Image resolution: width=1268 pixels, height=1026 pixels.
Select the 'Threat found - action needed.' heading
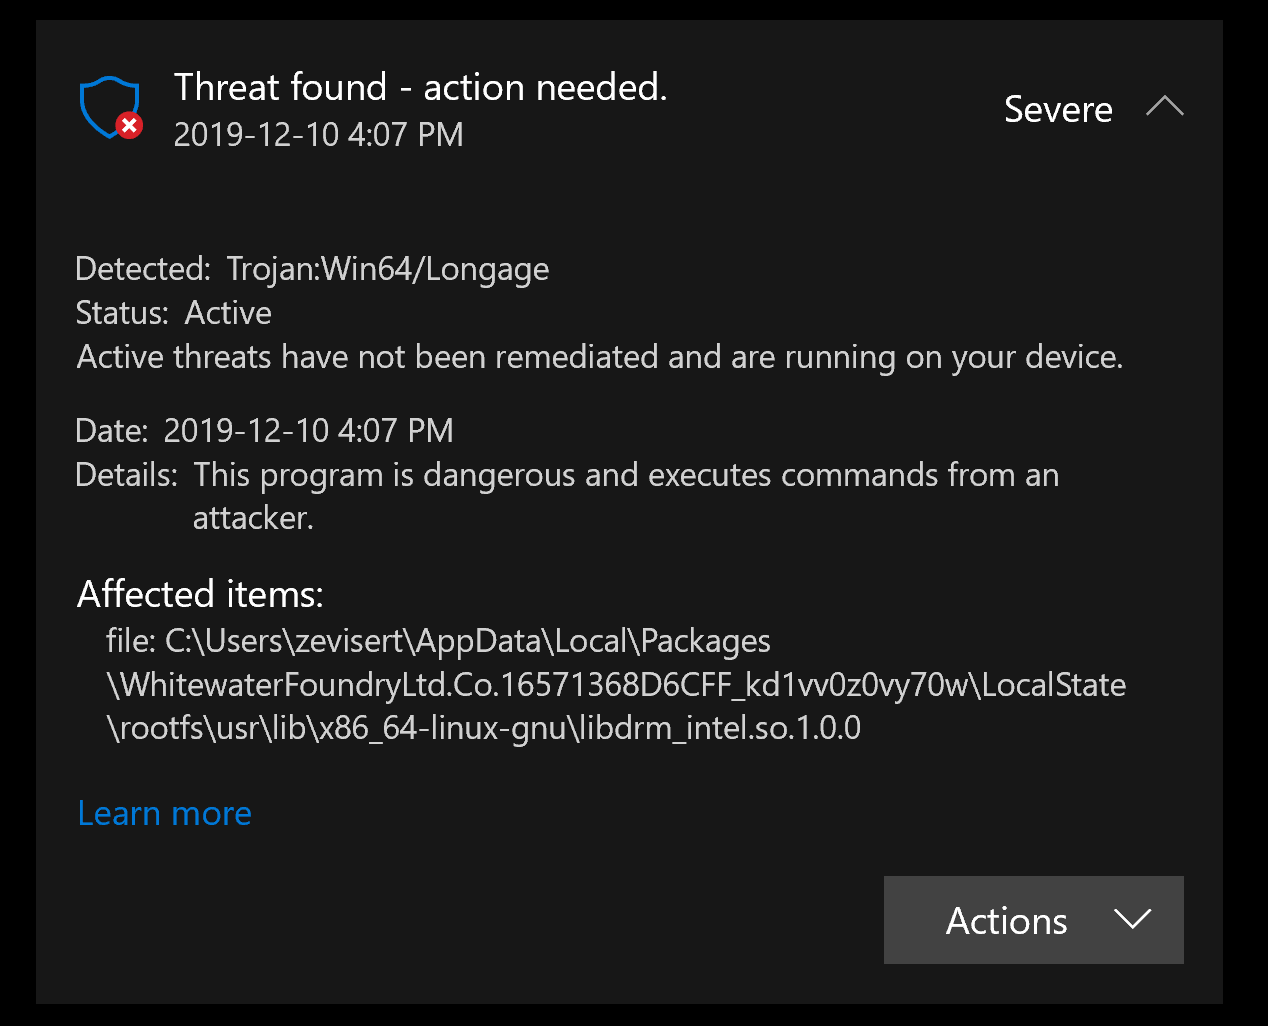pyautogui.click(x=420, y=88)
